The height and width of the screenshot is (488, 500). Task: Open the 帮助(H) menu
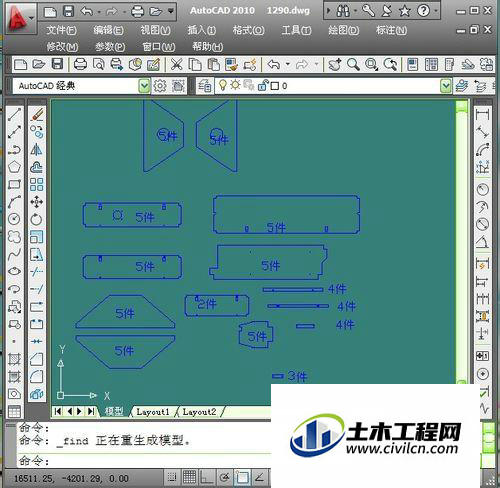(x=207, y=47)
